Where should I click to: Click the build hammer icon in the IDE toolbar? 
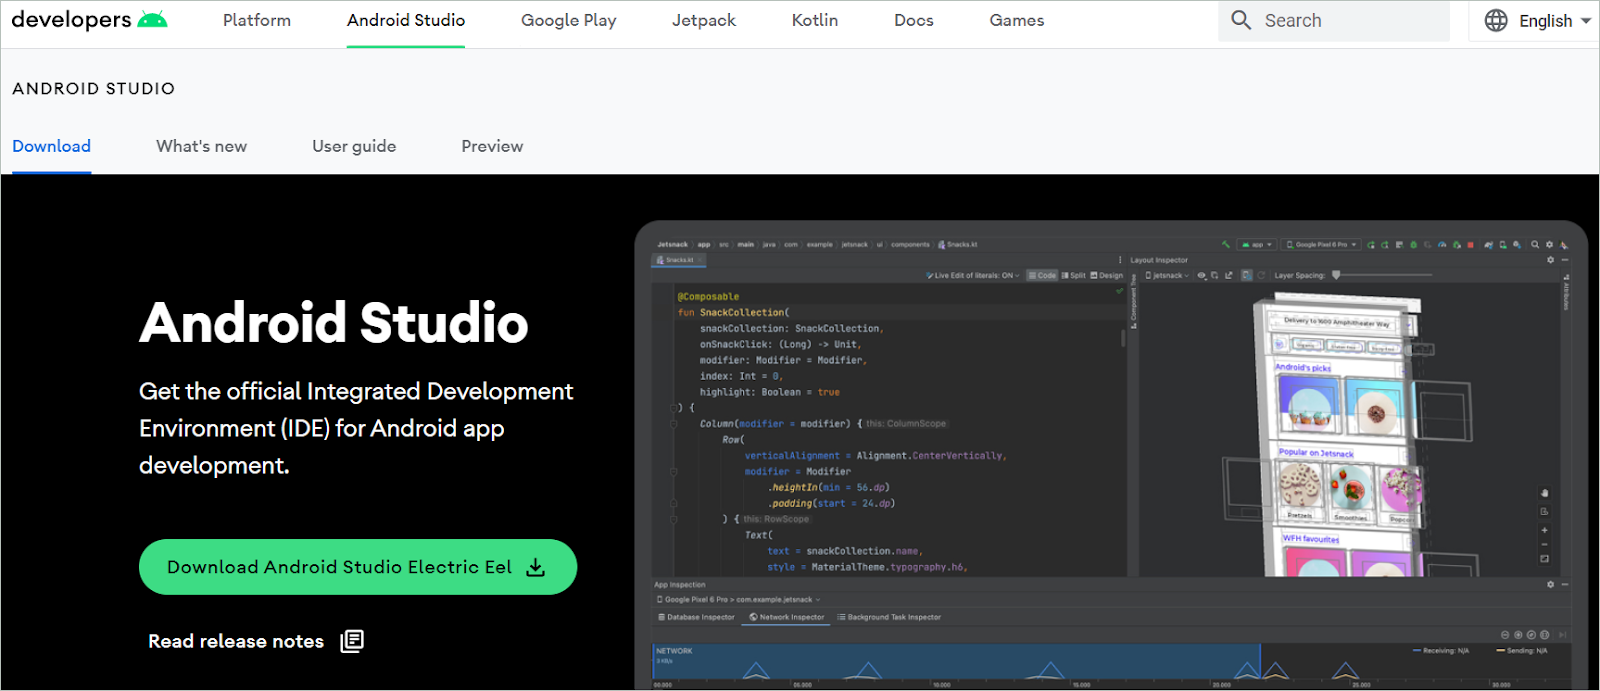pos(1226,244)
